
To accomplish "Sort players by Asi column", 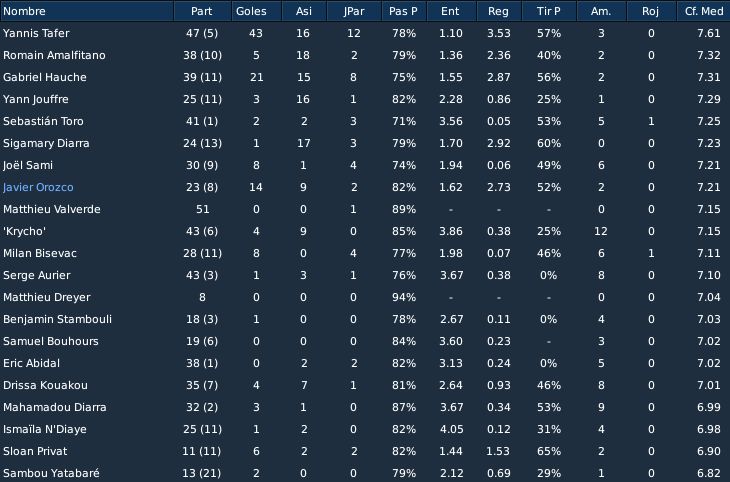I will point(304,11).
